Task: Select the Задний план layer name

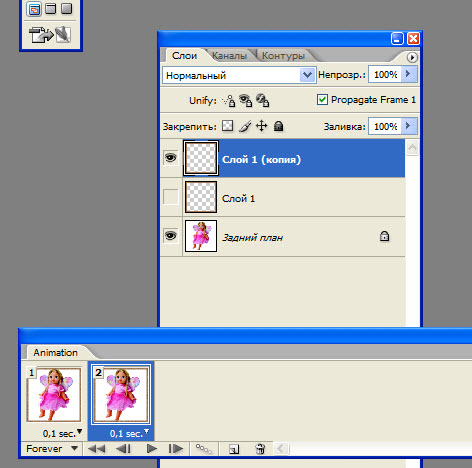Action: click(252, 238)
